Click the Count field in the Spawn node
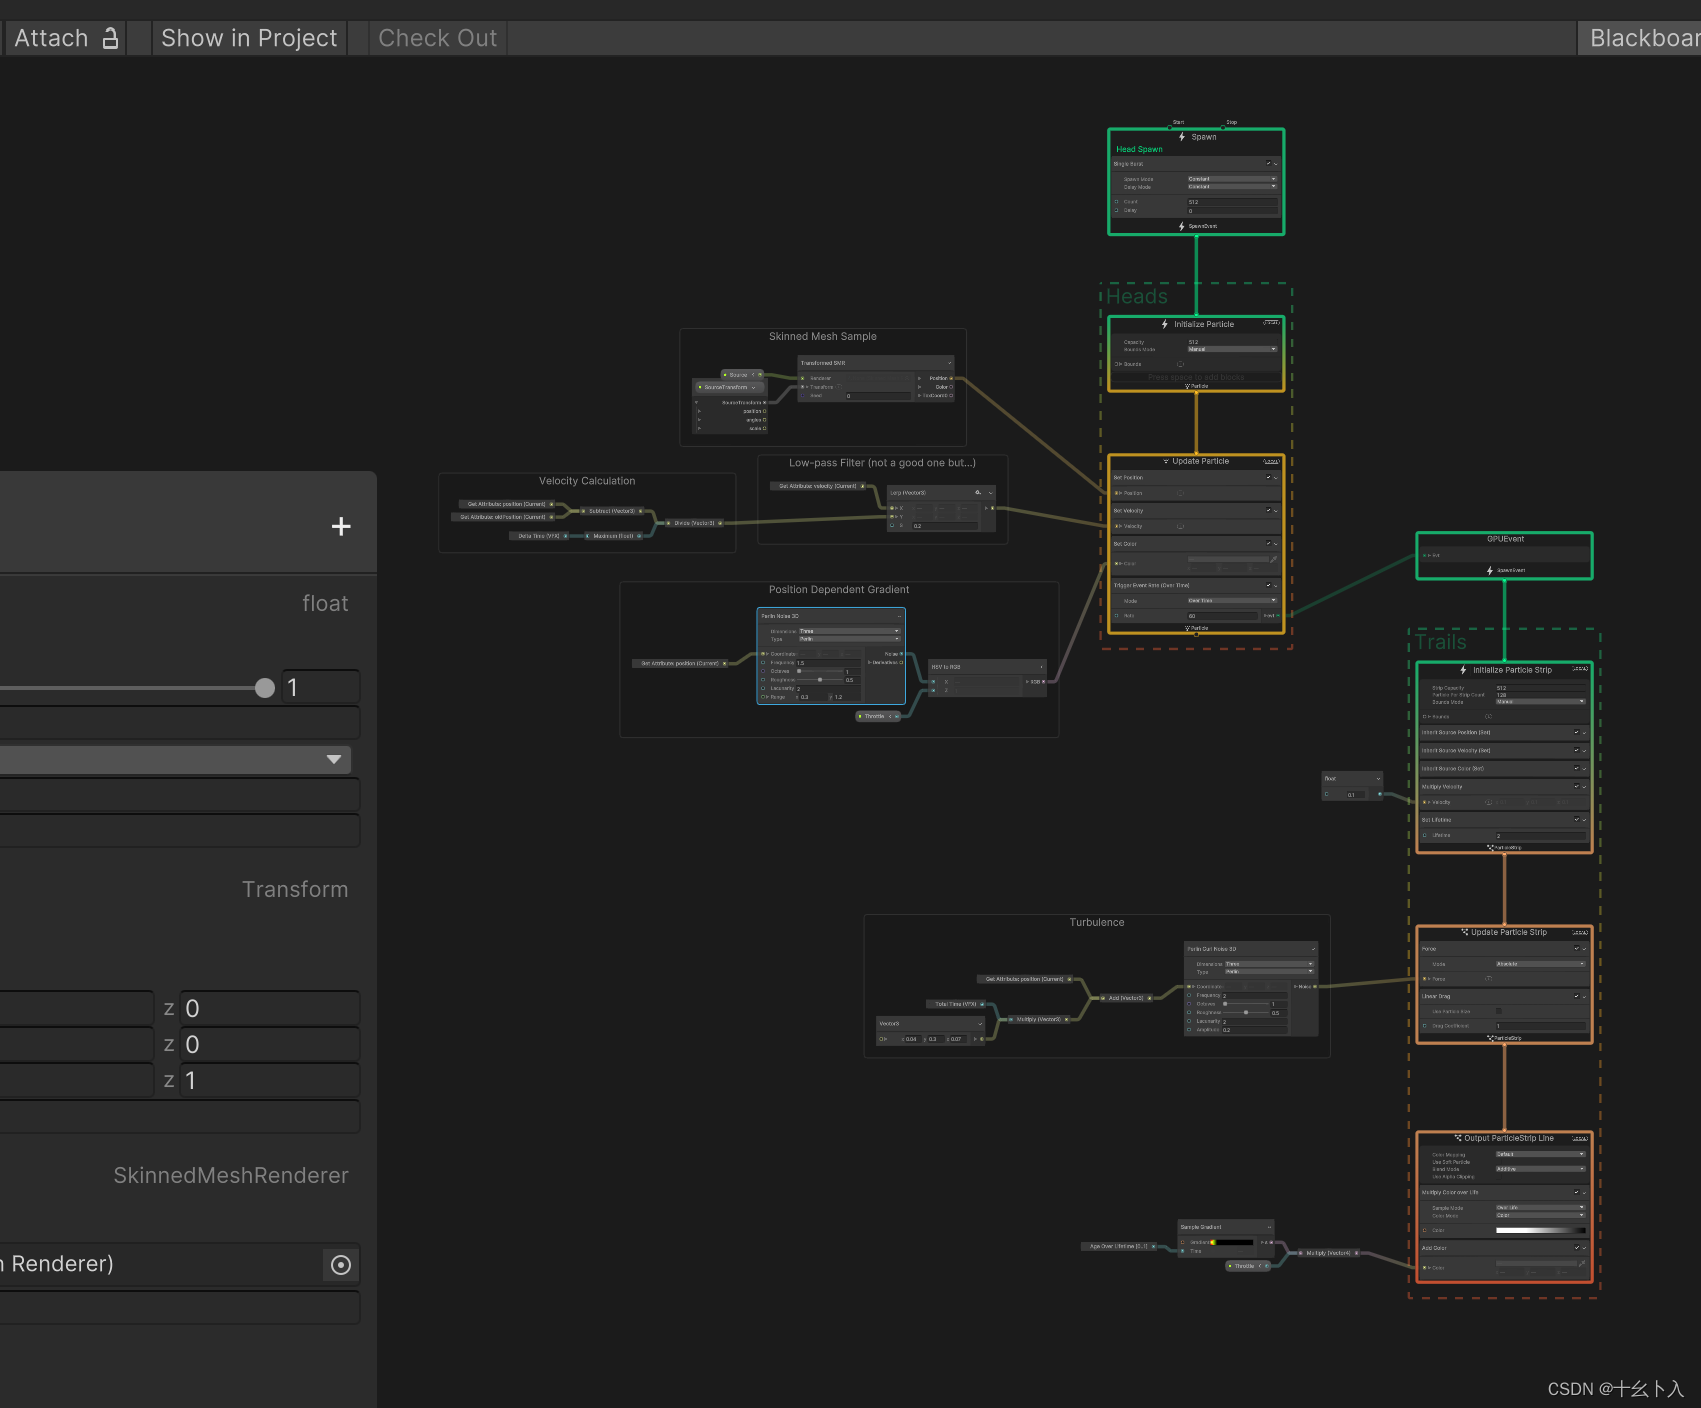 pos(1233,202)
